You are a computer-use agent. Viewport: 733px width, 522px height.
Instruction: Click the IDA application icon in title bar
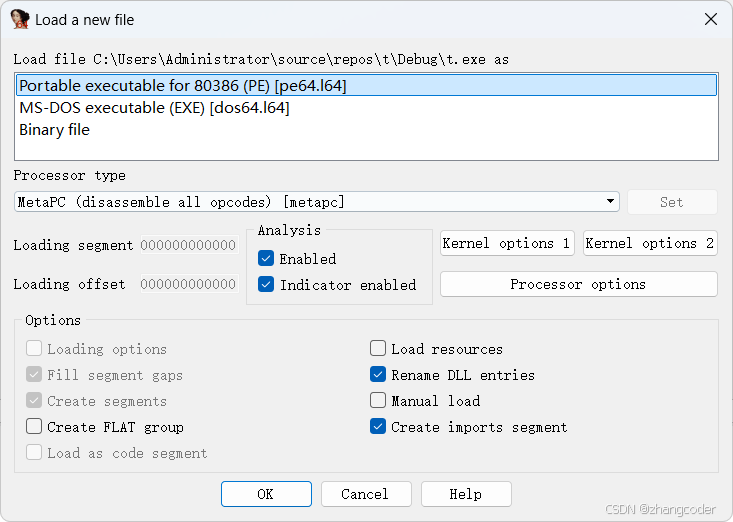[20, 19]
